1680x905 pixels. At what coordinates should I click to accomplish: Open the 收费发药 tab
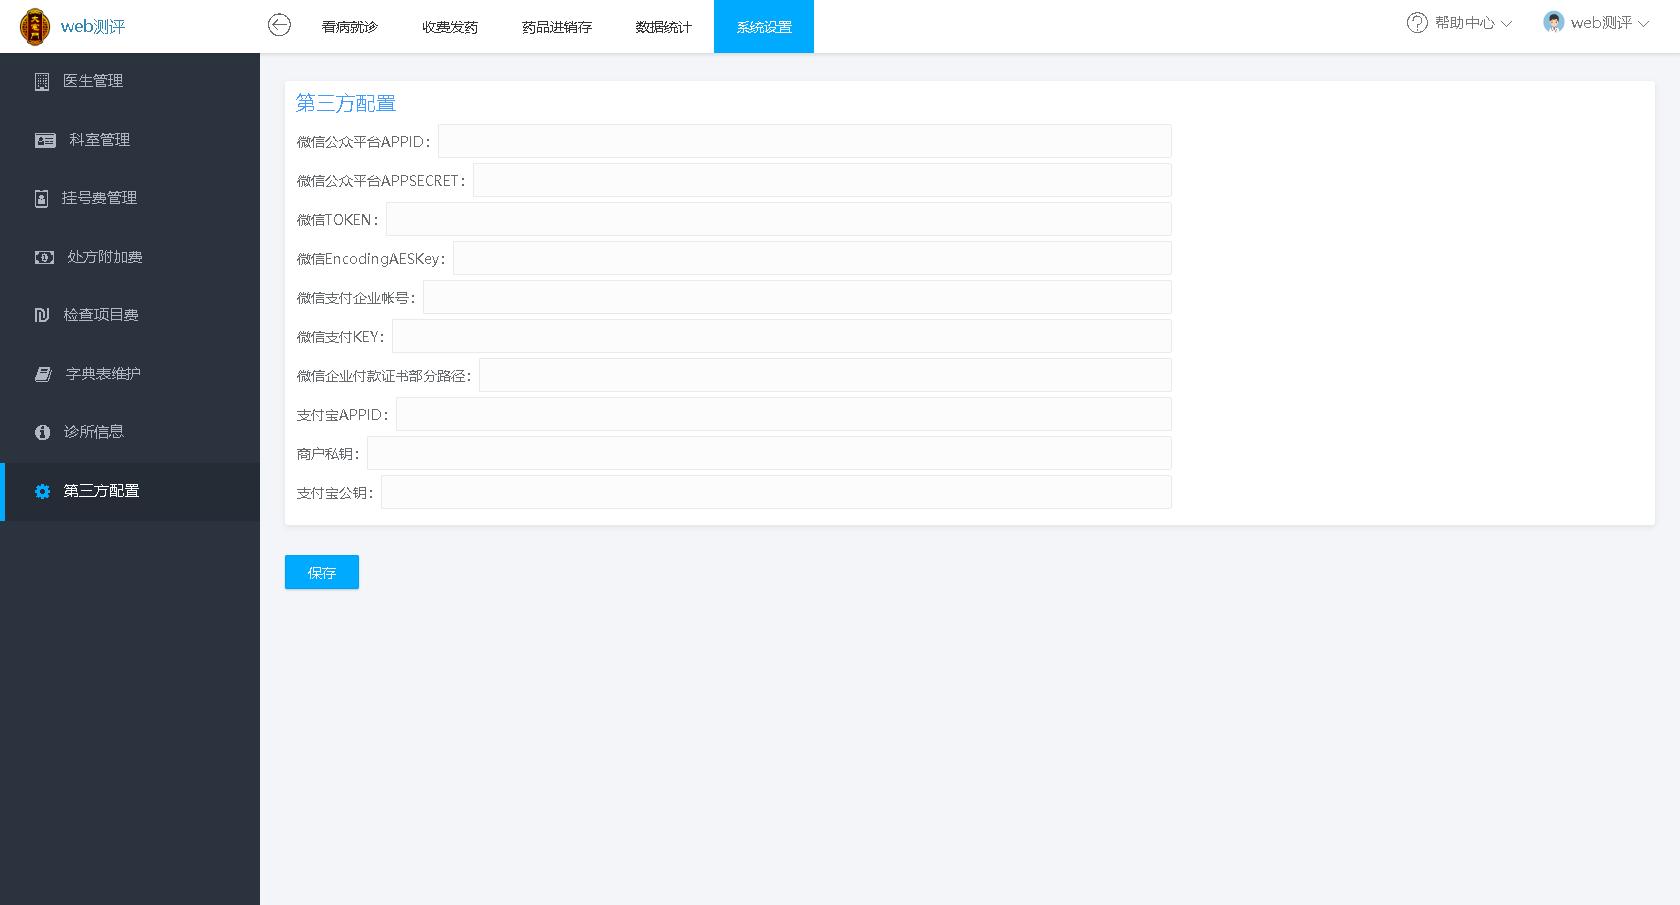(x=450, y=27)
